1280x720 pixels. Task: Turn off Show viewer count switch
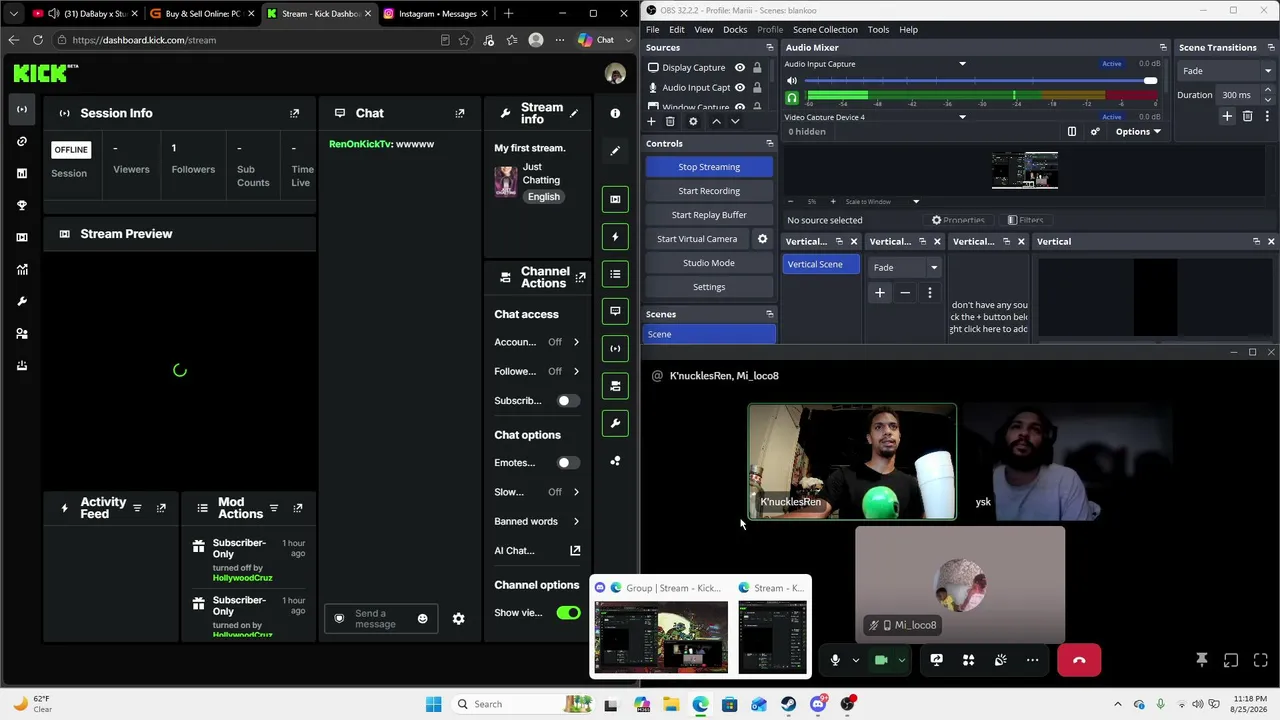[x=568, y=613]
